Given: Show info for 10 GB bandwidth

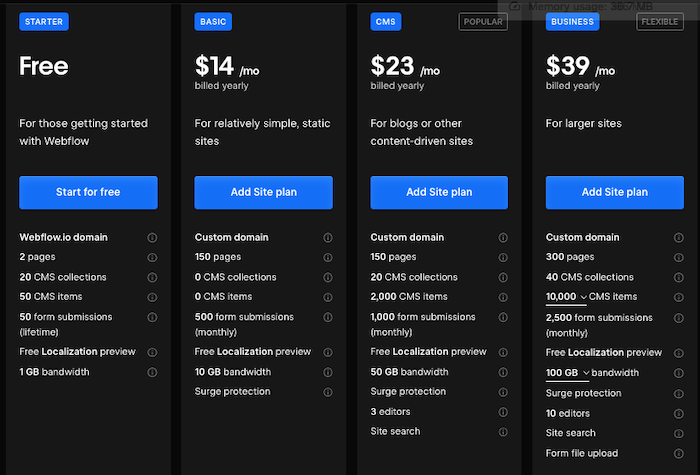Looking at the screenshot, I should click(328, 372).
